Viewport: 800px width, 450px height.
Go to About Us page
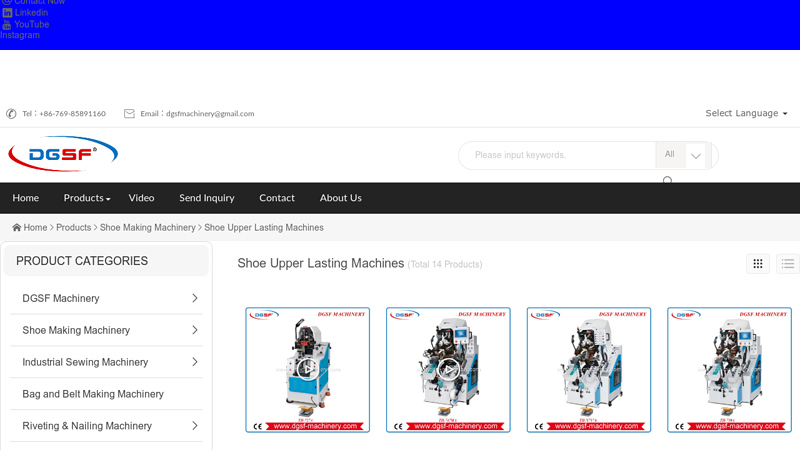(x=340, y=198)
